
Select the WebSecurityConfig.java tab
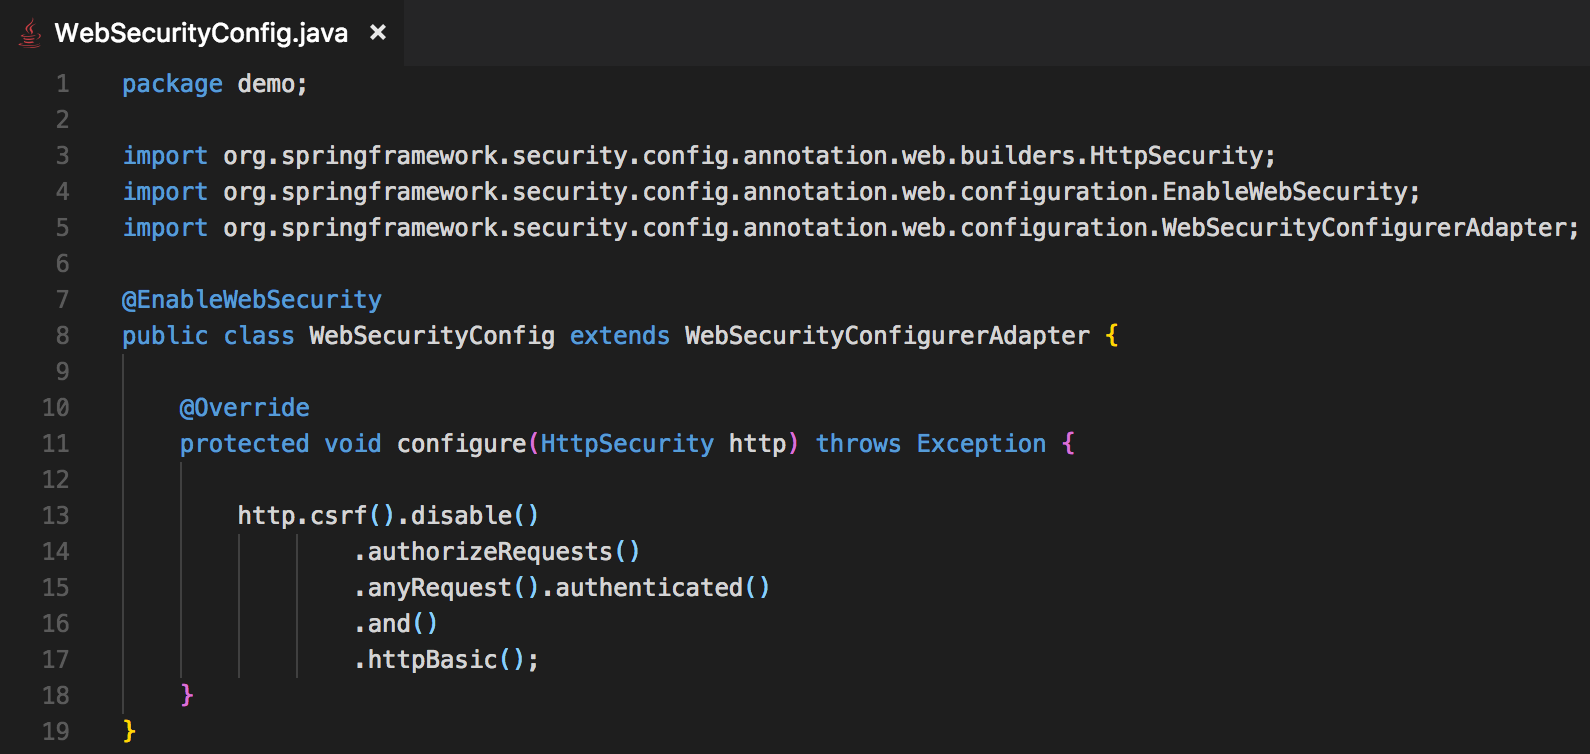pyautogui.click(x=201, y=33)
